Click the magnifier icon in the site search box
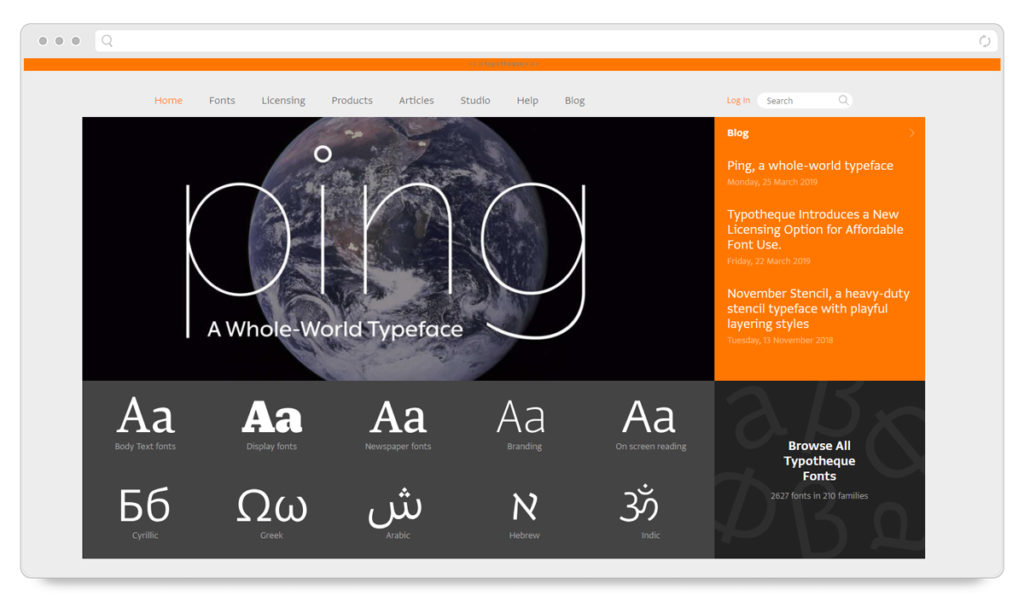Viewport: 1024px width, 602px height. pyautogui.click(x=843, y=100)
